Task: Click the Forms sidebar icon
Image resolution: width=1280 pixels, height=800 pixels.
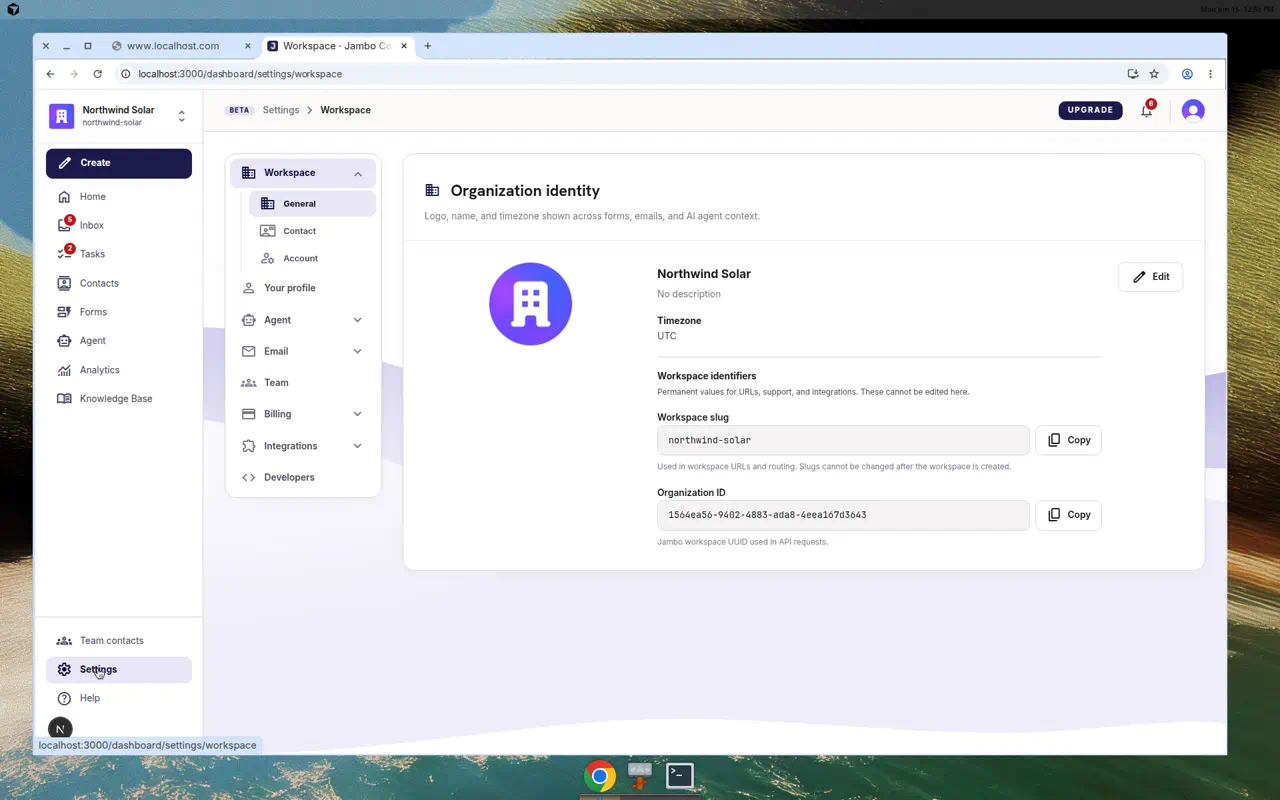Action: tap(64, 312)
